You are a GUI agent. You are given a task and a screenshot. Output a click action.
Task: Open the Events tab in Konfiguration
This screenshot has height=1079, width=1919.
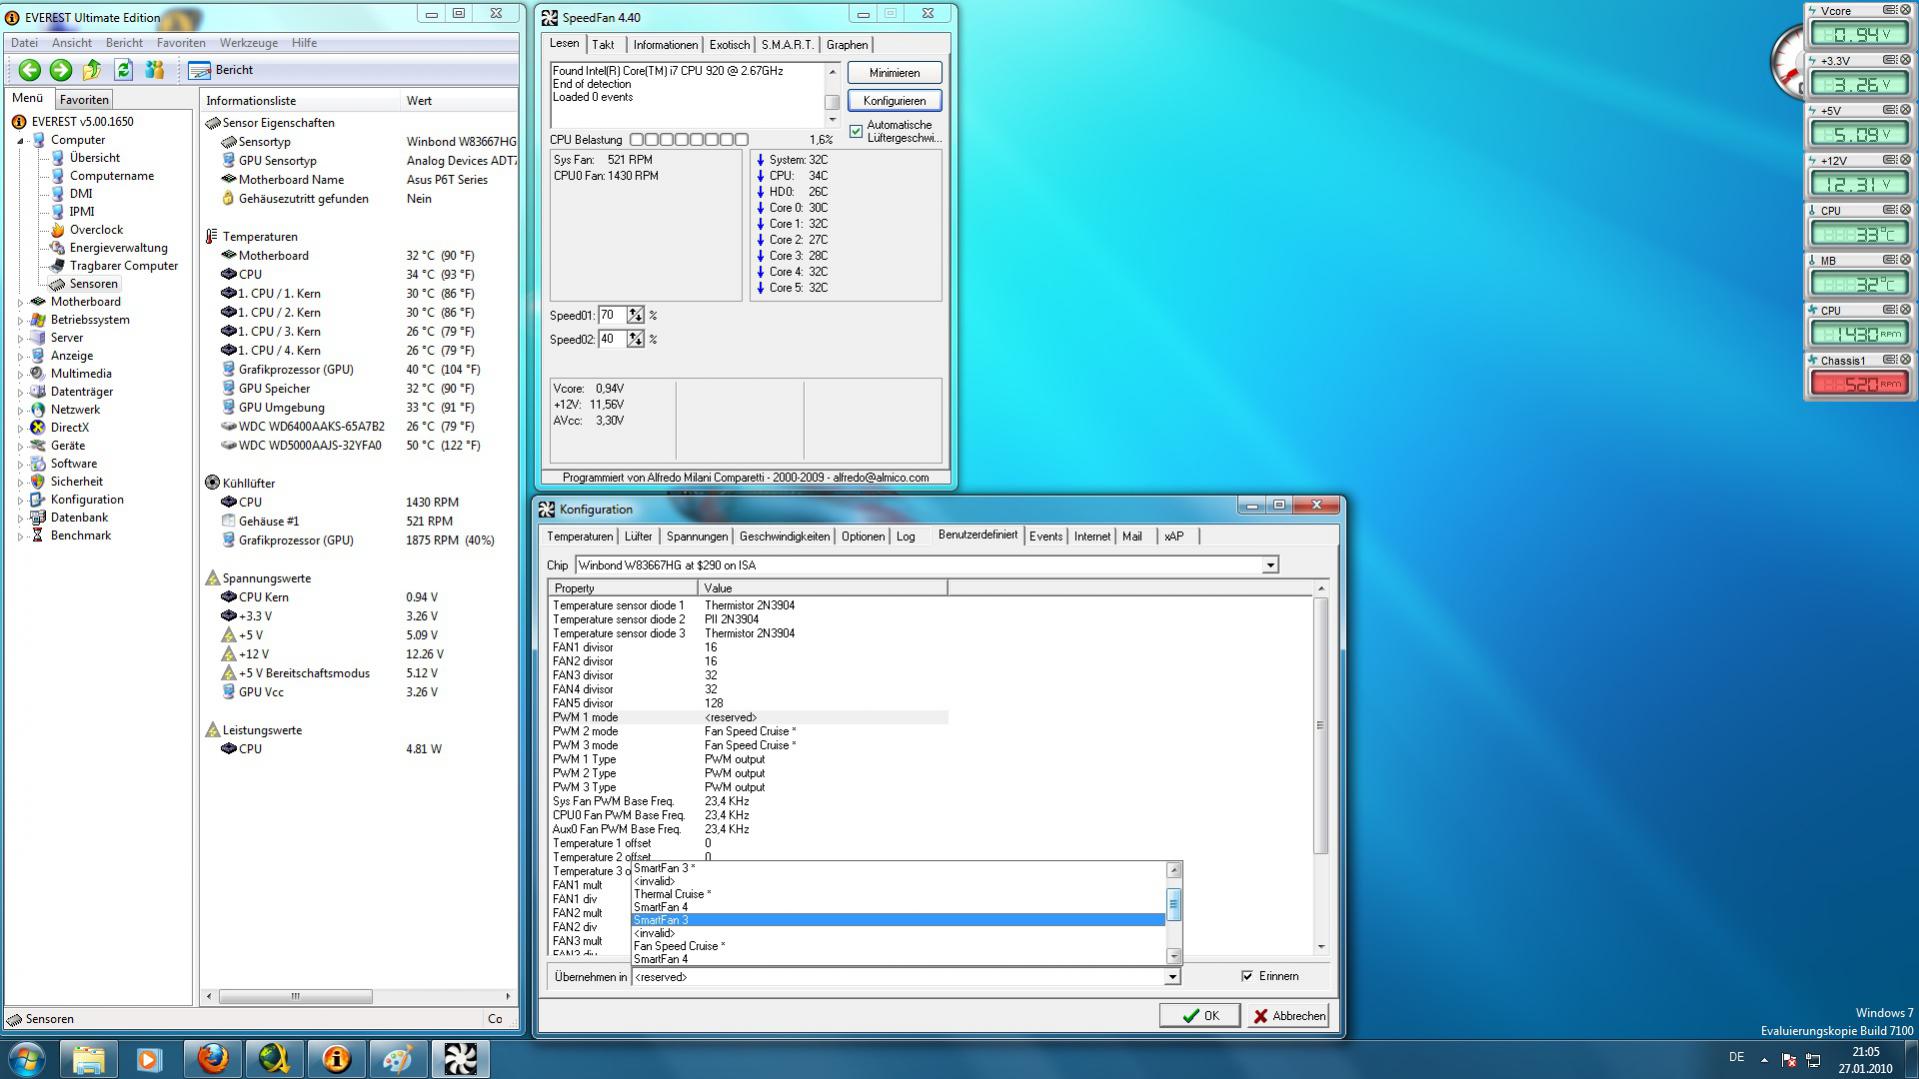1046,537
